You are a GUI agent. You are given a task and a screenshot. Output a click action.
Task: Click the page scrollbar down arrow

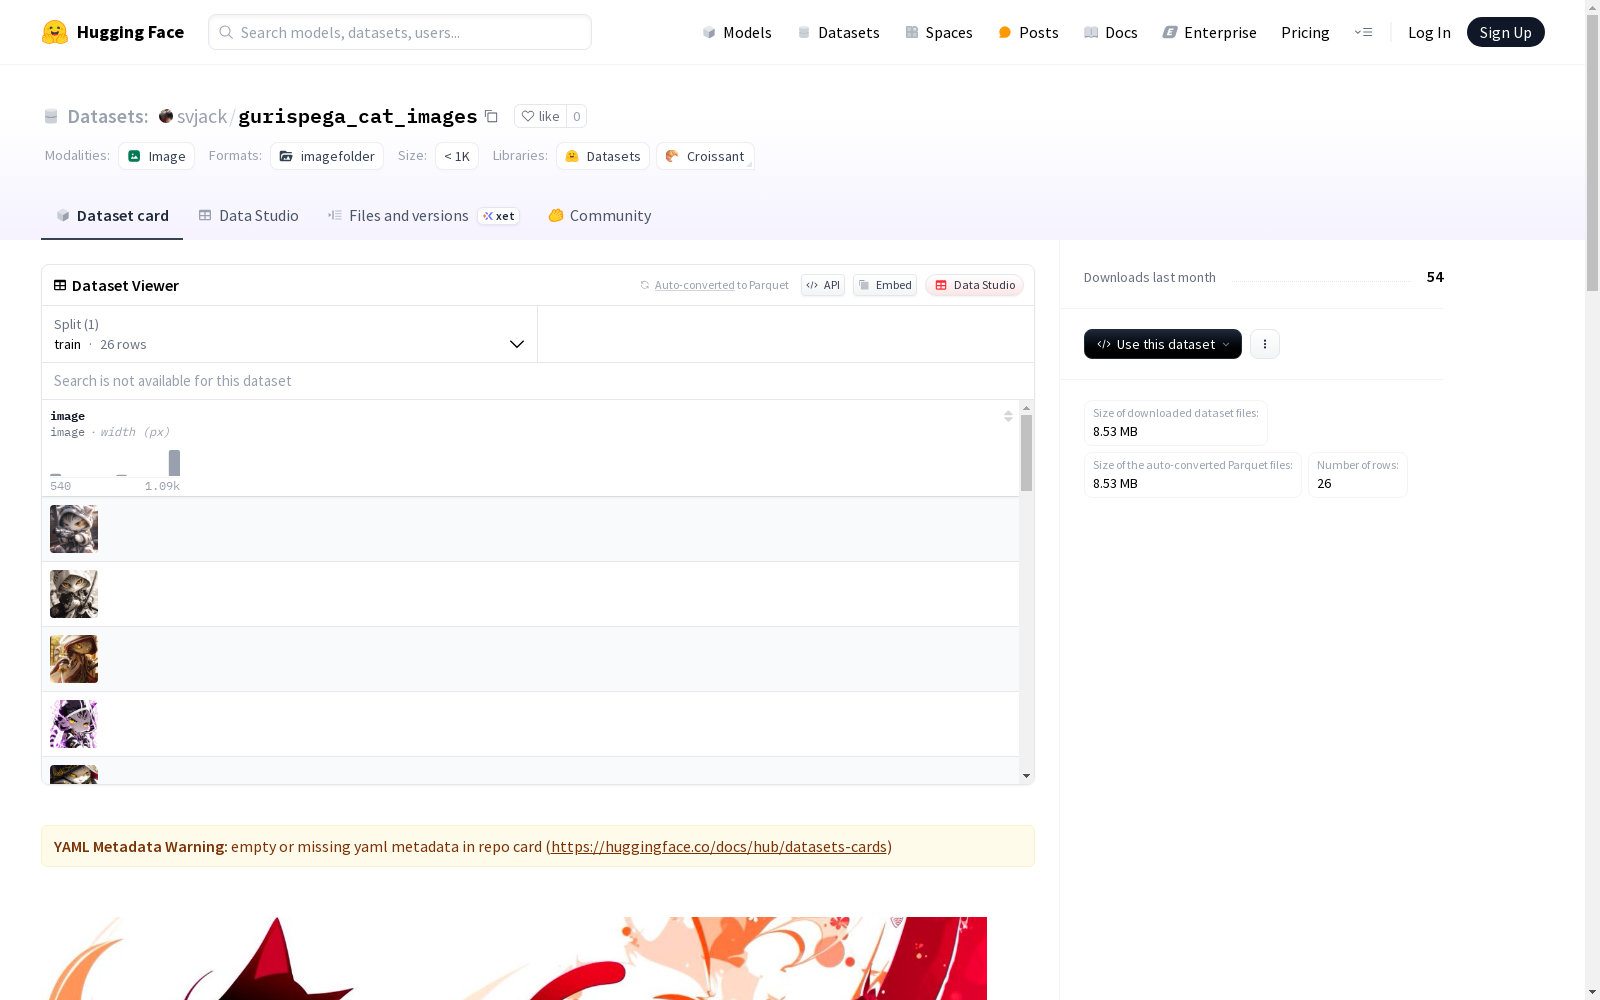[x=1592, y=992]
